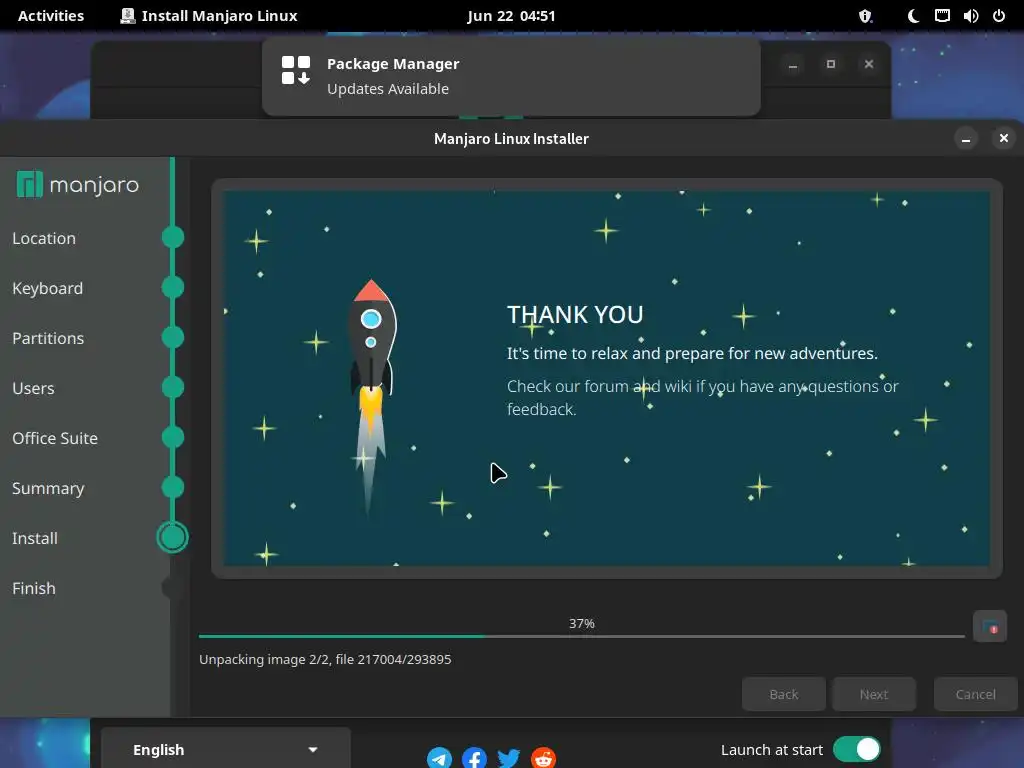Click the rocket illustration in slideshow
This screenshot has height=768, width=1024.
[371, 398]
